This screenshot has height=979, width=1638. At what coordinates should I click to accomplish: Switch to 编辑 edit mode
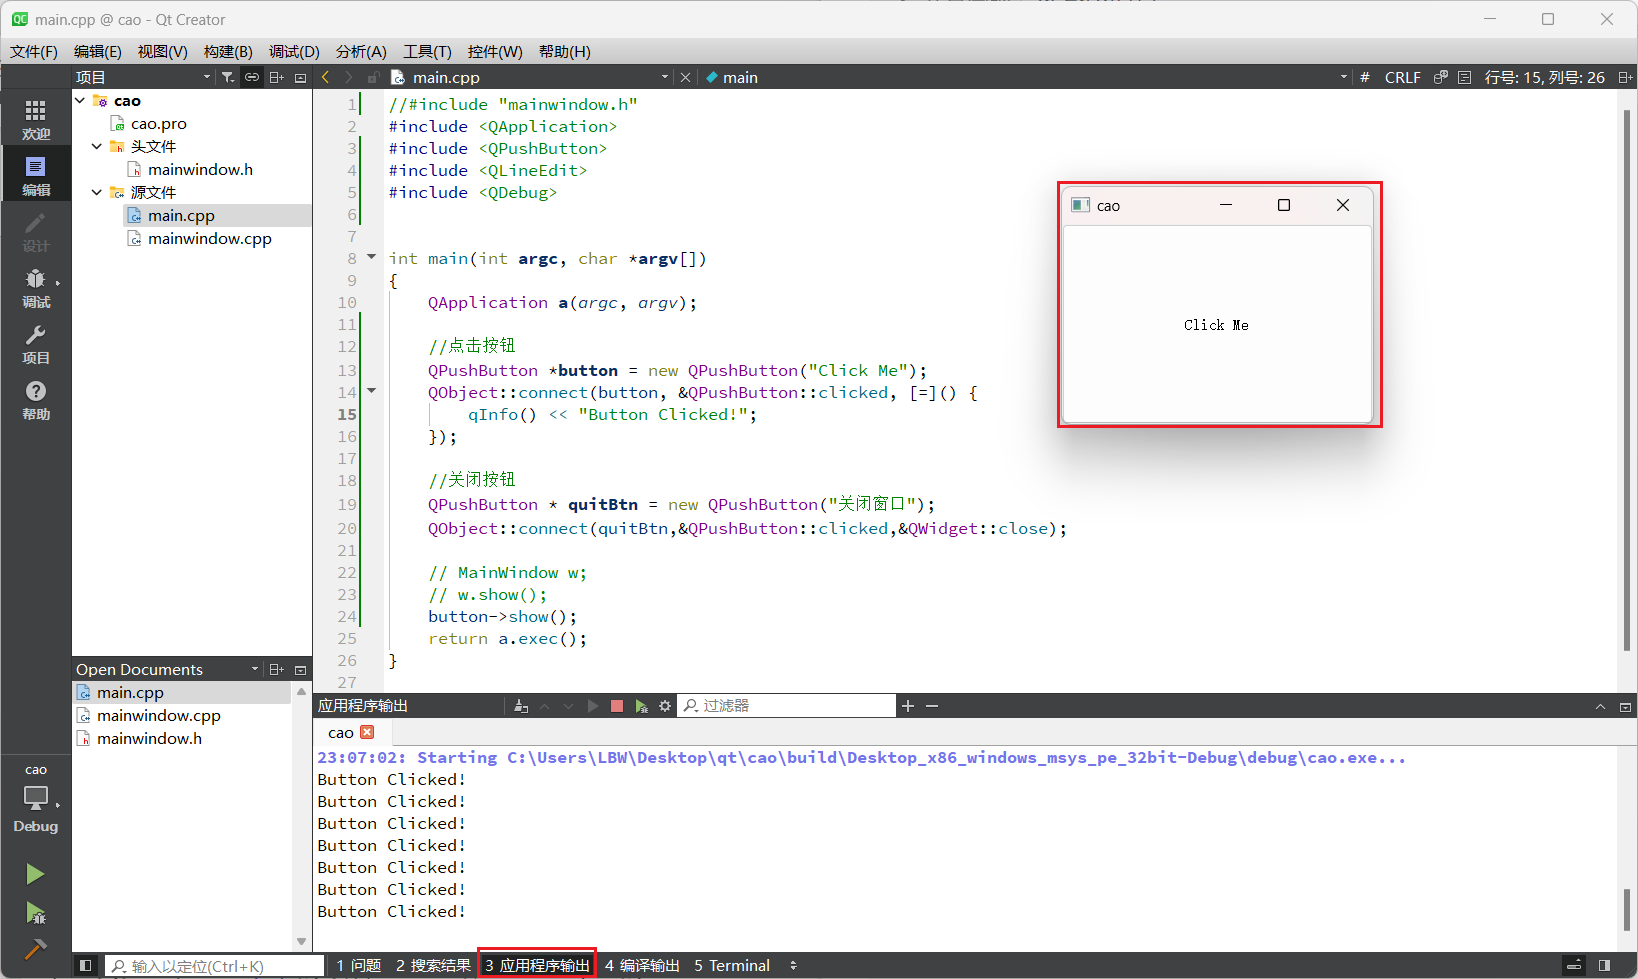pos(36,175)
